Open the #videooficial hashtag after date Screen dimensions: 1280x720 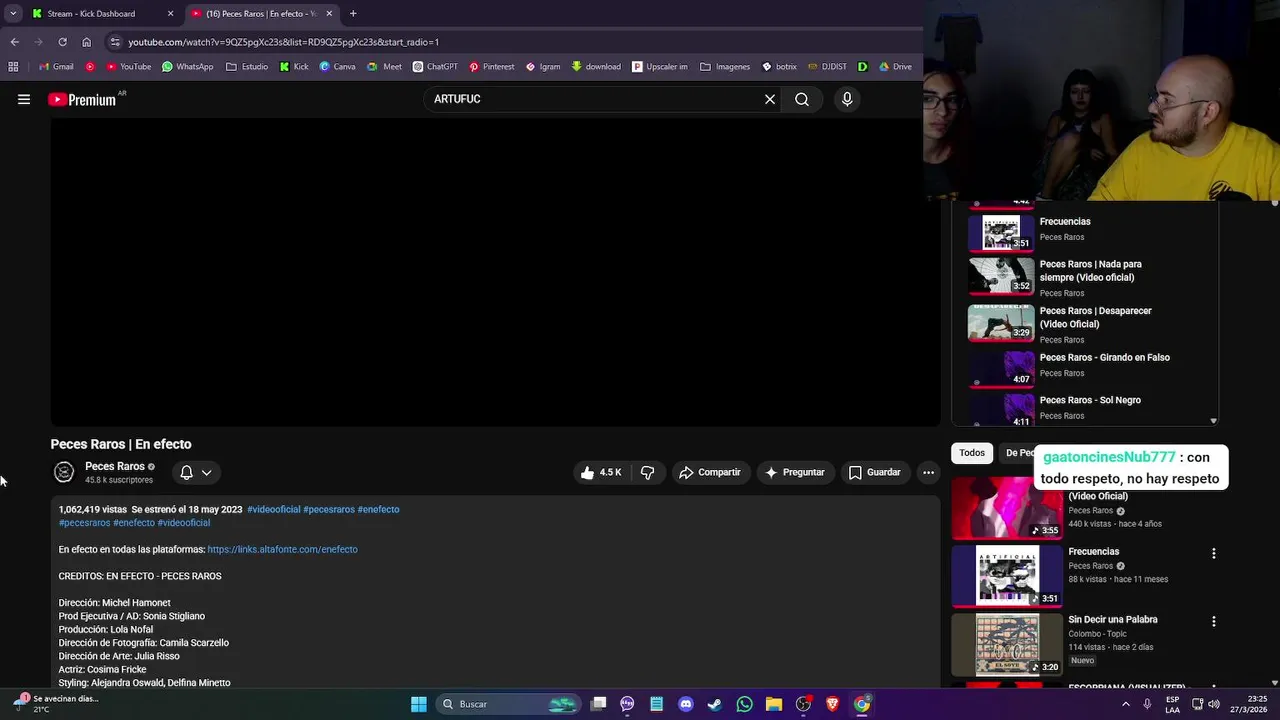click(x=274, y=509)
